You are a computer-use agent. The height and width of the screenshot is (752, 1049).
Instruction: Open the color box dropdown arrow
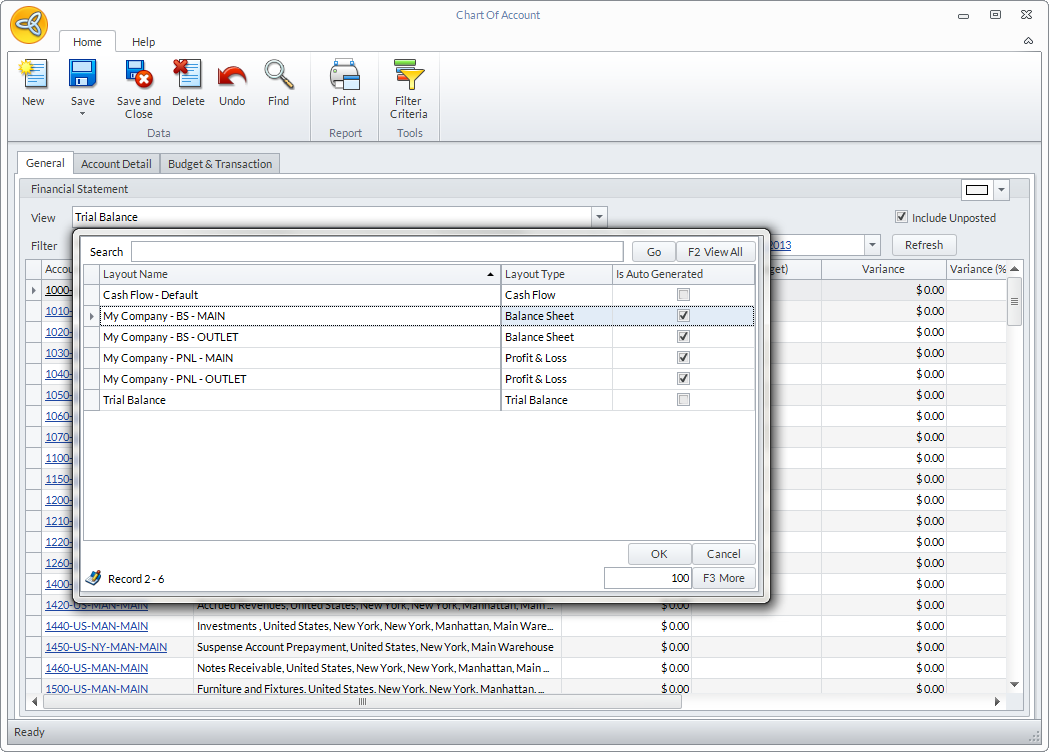point(1001,190)
